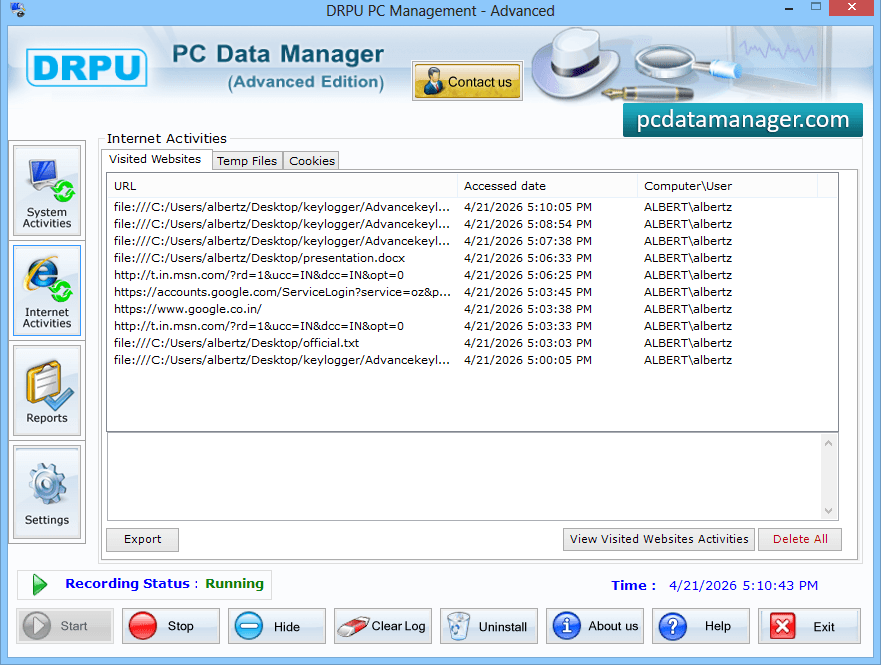Click View Visited Websites Activities button
This screenshot has width=881, height=665.
point(659,539)
